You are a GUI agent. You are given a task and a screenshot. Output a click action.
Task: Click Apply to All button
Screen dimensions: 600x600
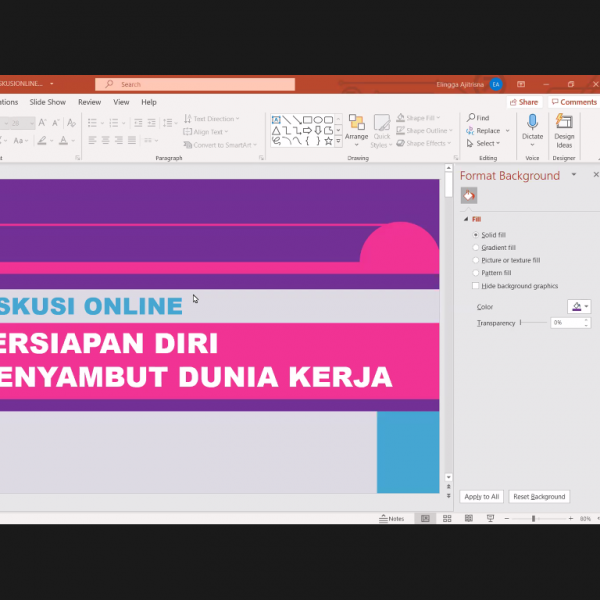pyautogui.click(x=481, y=496)
